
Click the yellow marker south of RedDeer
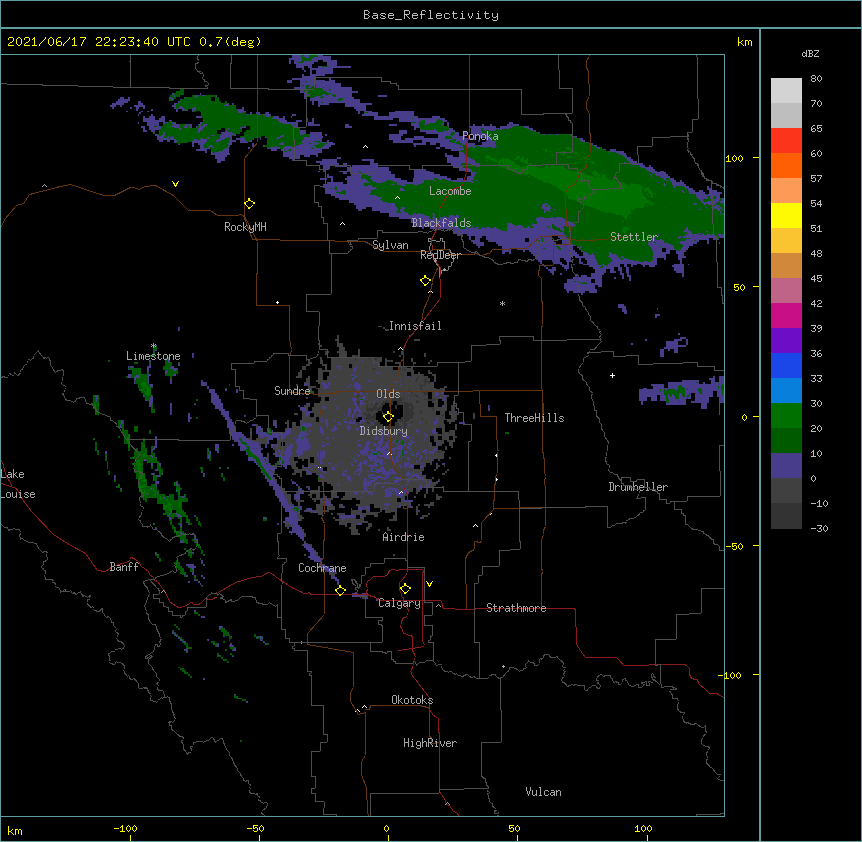426,281
